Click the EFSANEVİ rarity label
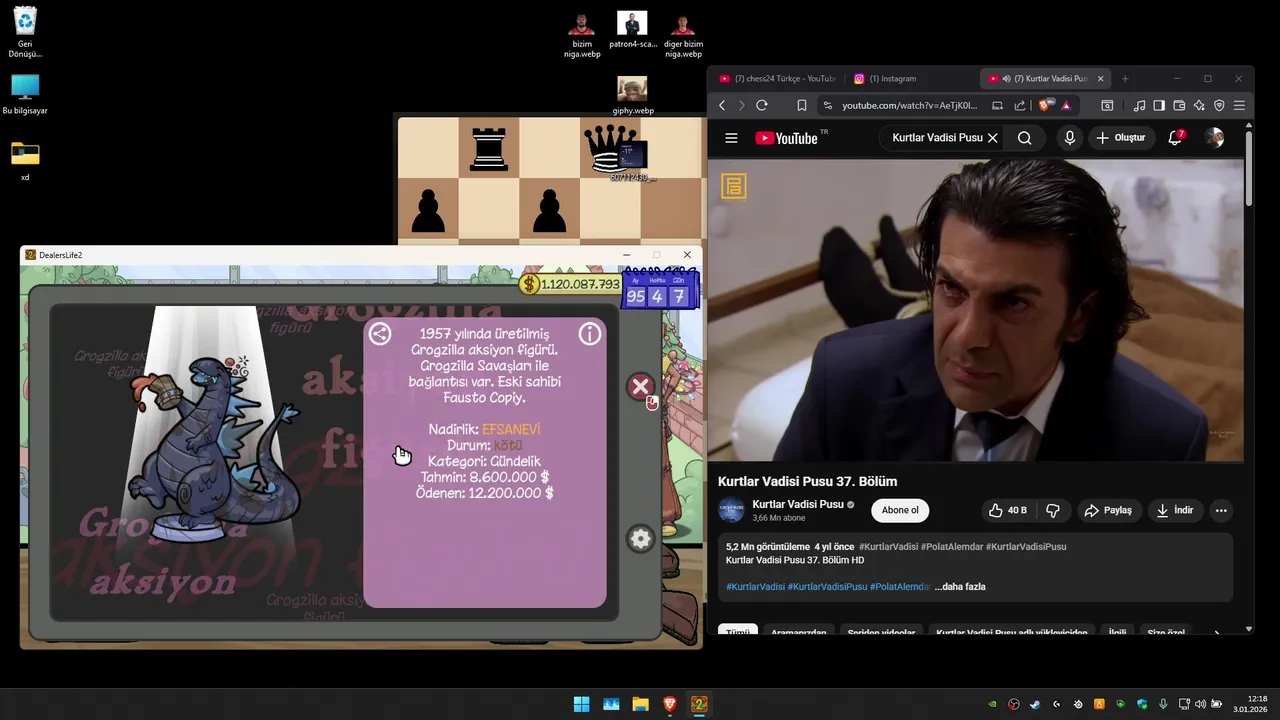Image resolution: width=1280 pixels, height=720 pixels. pyautogui.click(x=511, y=429)
